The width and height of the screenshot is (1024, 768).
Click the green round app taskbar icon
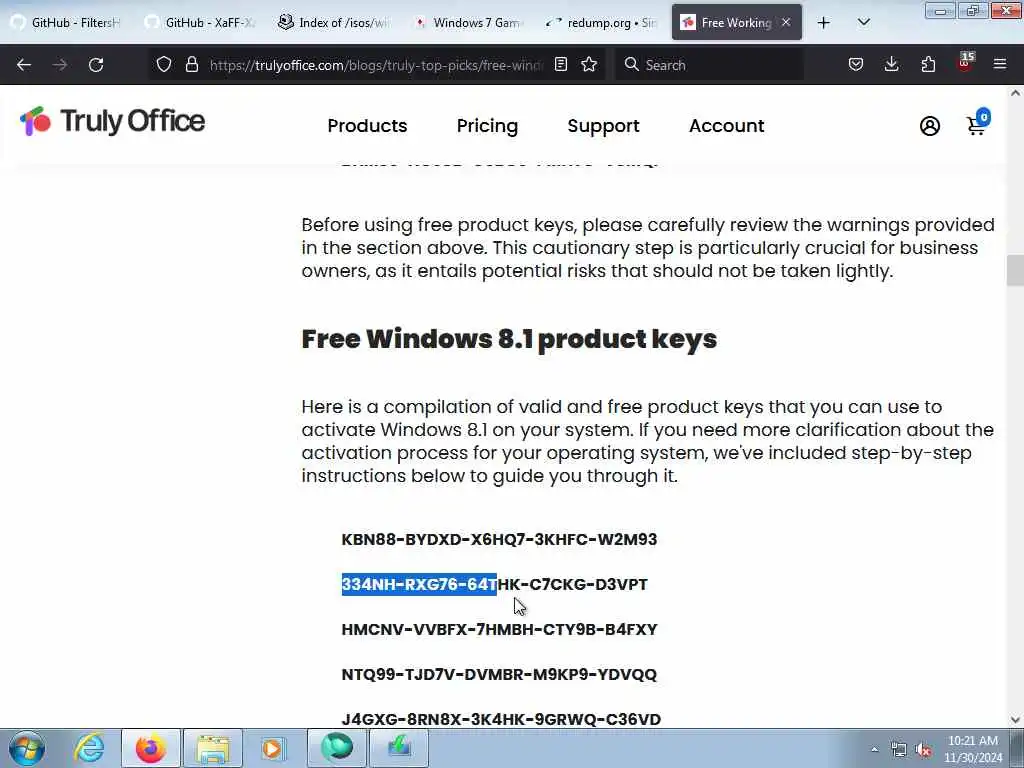(336, 748)
